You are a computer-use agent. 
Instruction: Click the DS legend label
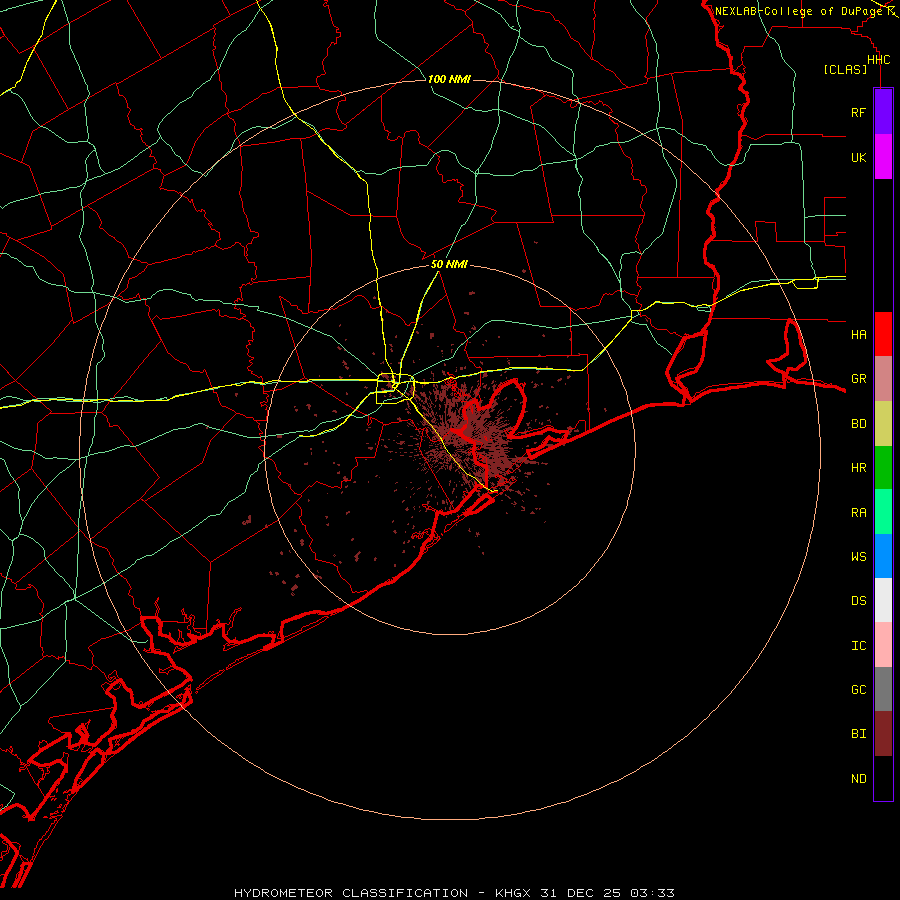pos(858,601)
